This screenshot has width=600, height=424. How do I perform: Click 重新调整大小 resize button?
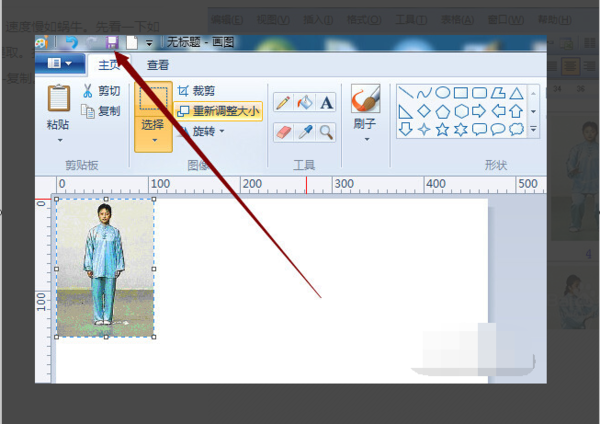[x=218, y=111]
